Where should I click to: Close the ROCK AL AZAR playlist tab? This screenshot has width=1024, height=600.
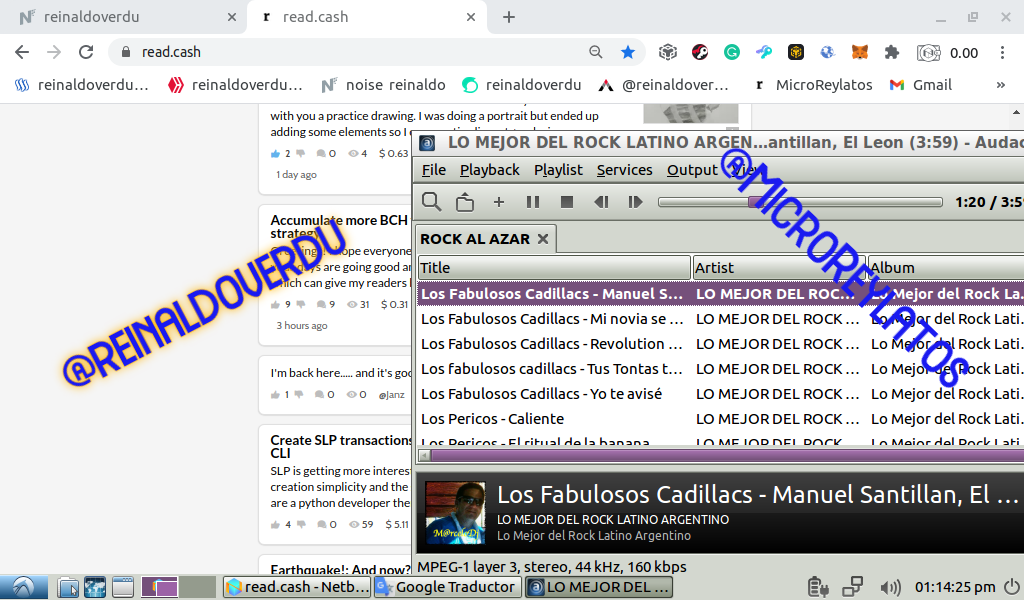(543, 239)
